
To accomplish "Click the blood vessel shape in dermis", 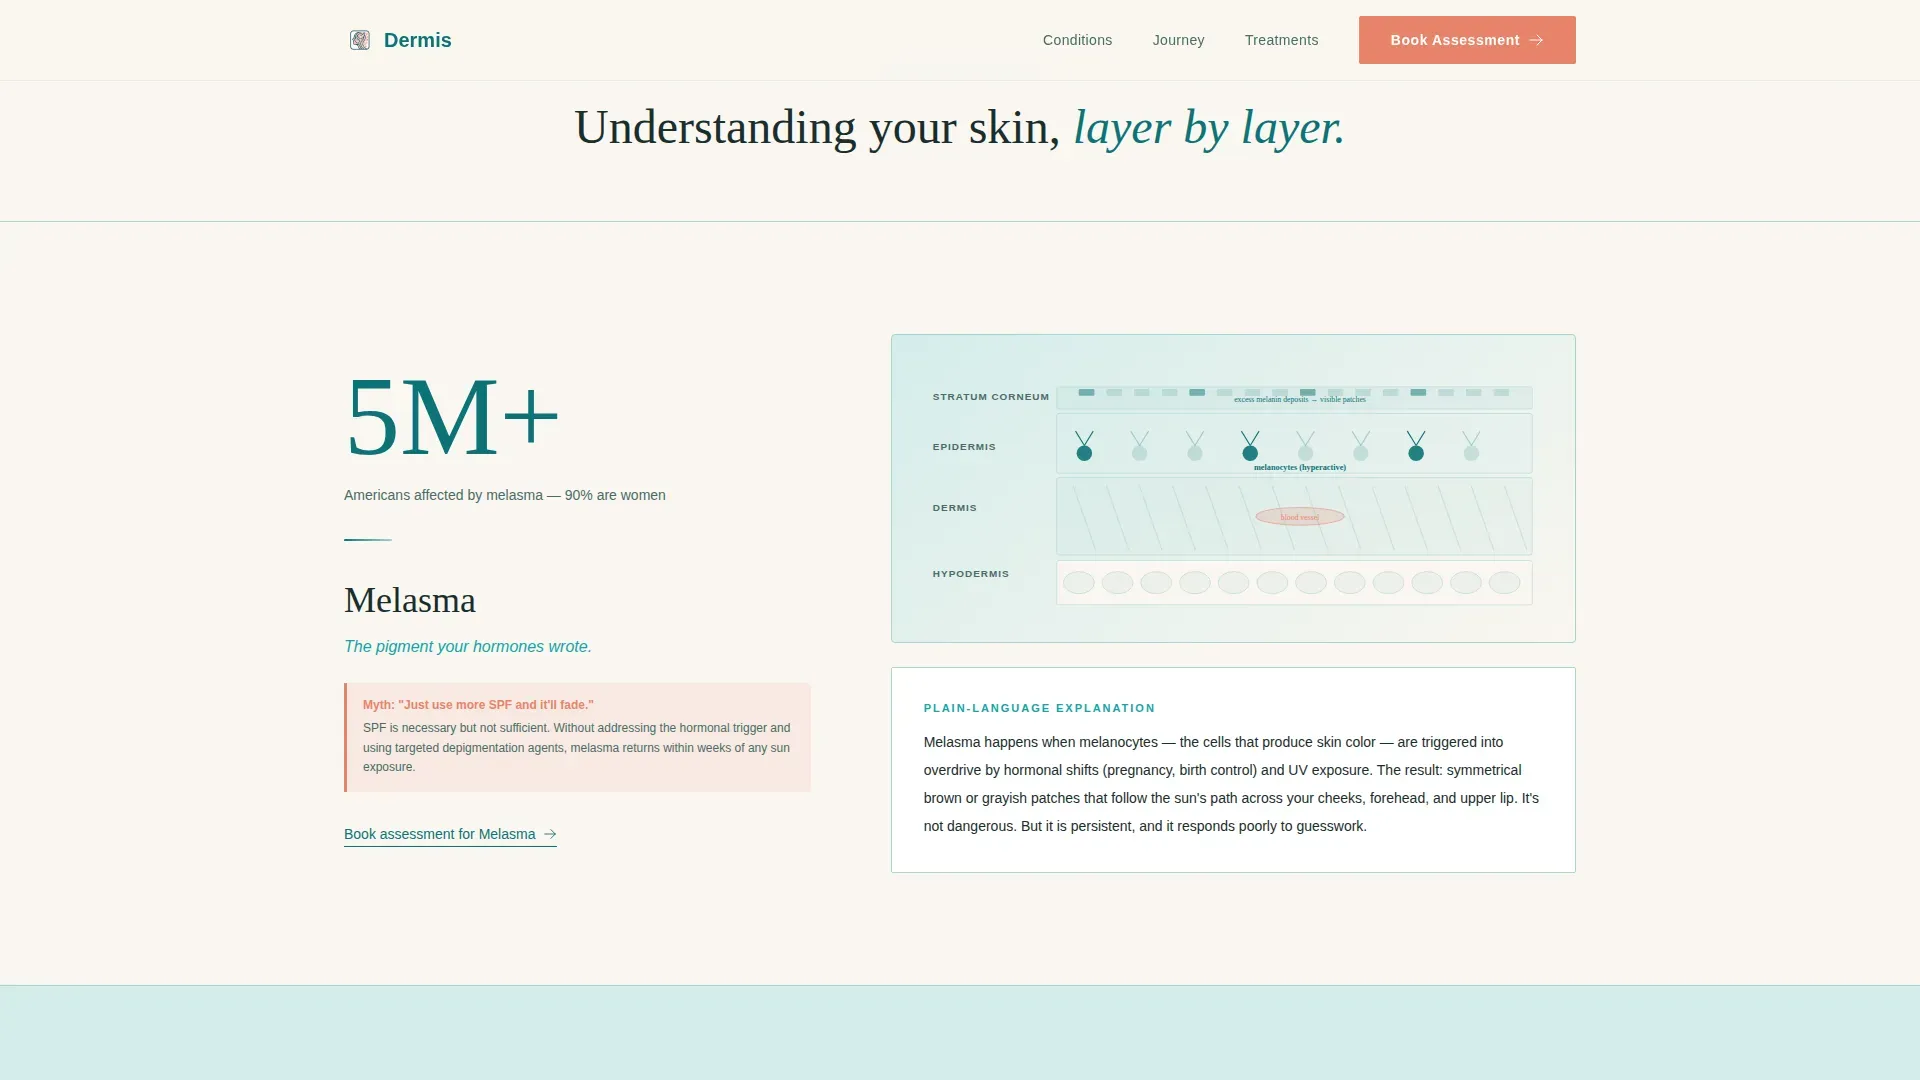I will [x=1300, y=517].
